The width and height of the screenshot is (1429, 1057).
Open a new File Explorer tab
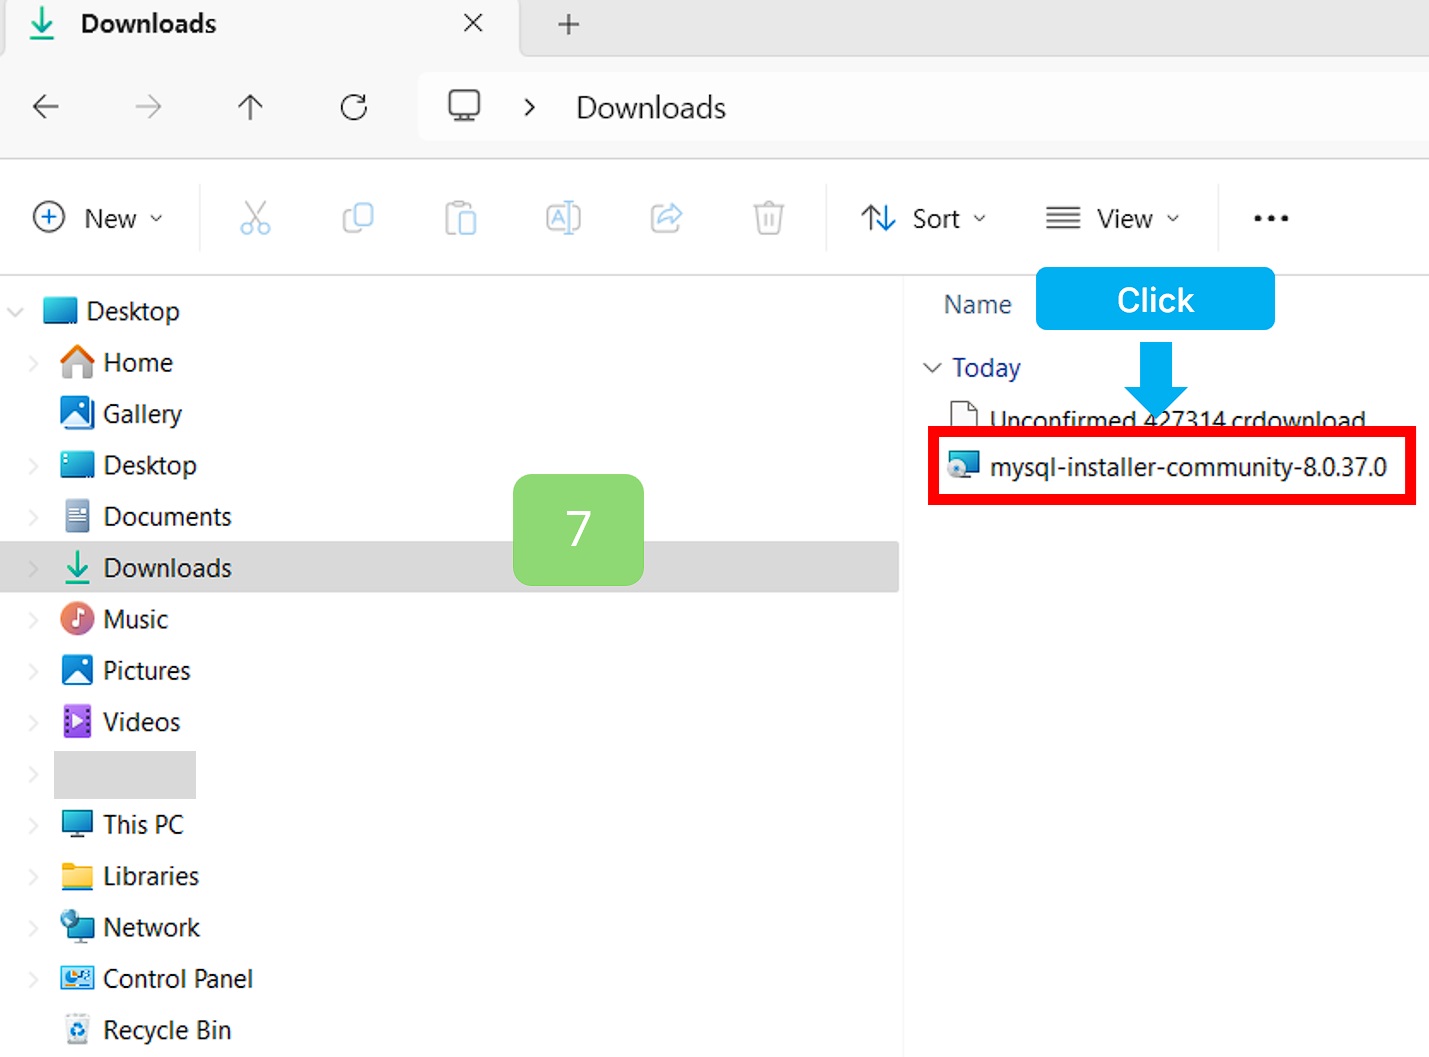click(568, 24)
